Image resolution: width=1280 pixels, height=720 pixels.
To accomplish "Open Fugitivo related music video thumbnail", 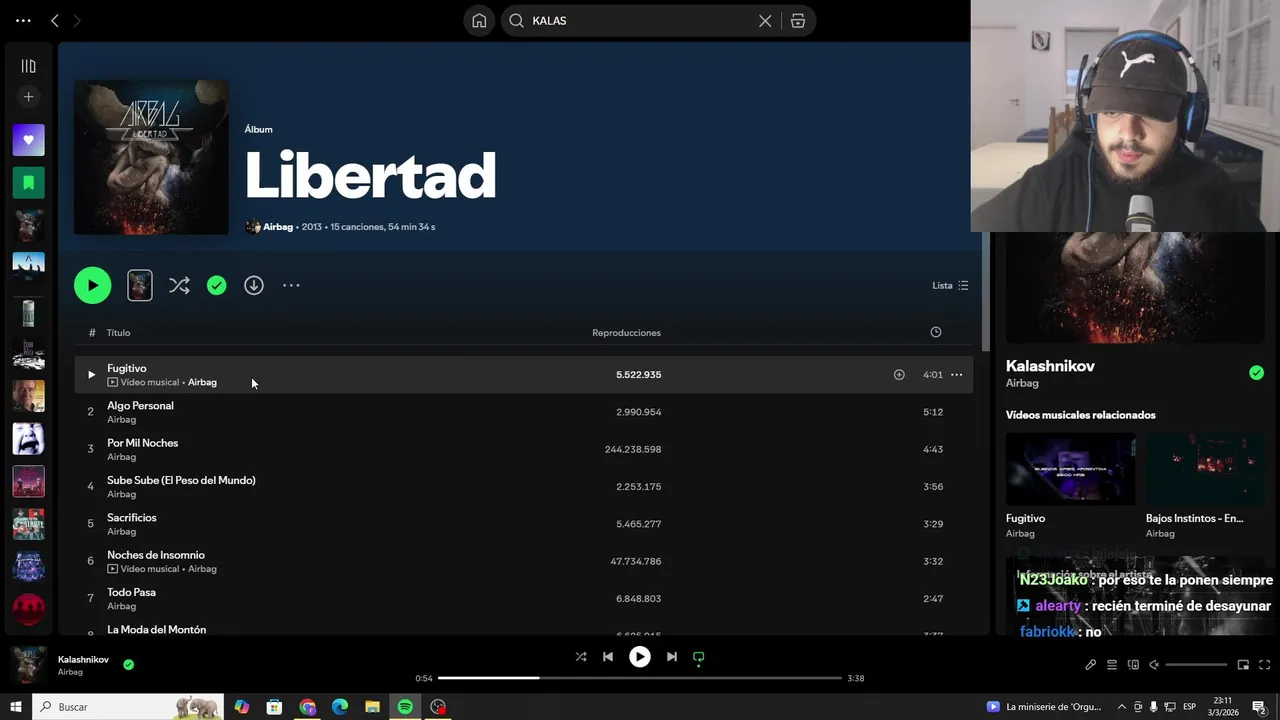I will point(1070,468).
